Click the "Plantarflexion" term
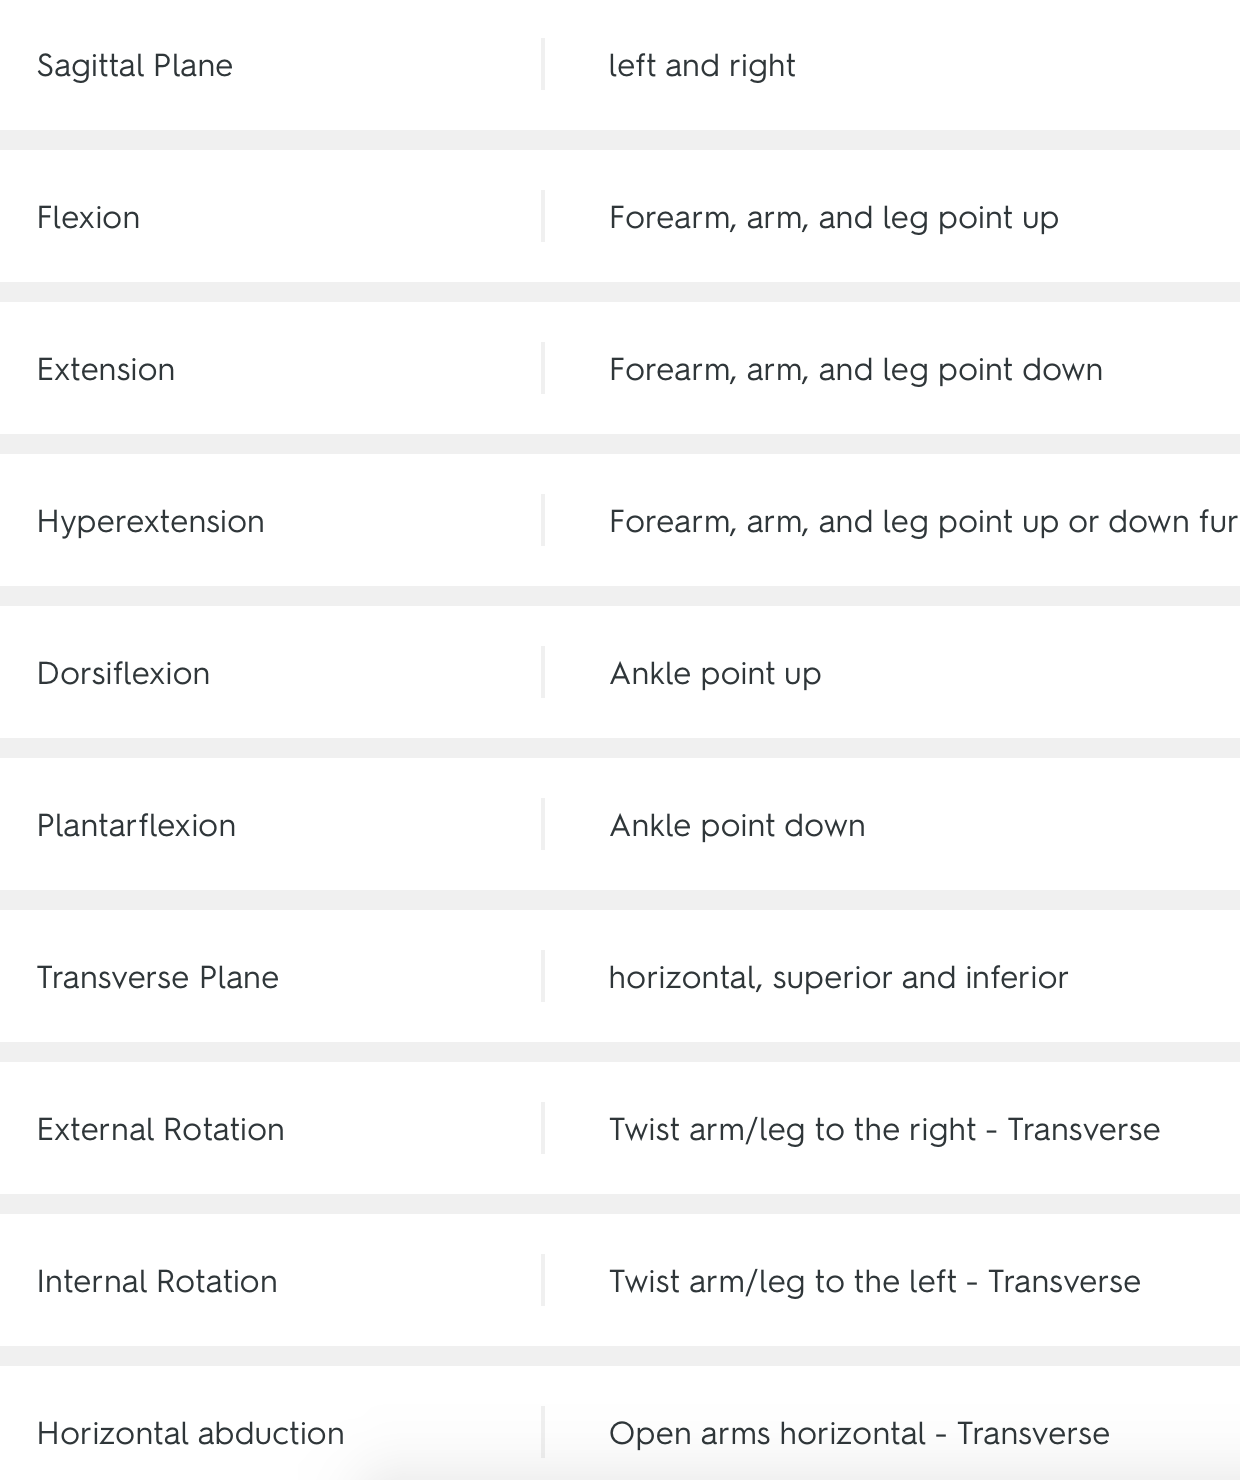1240x1480 pixels. click(136, 826)
